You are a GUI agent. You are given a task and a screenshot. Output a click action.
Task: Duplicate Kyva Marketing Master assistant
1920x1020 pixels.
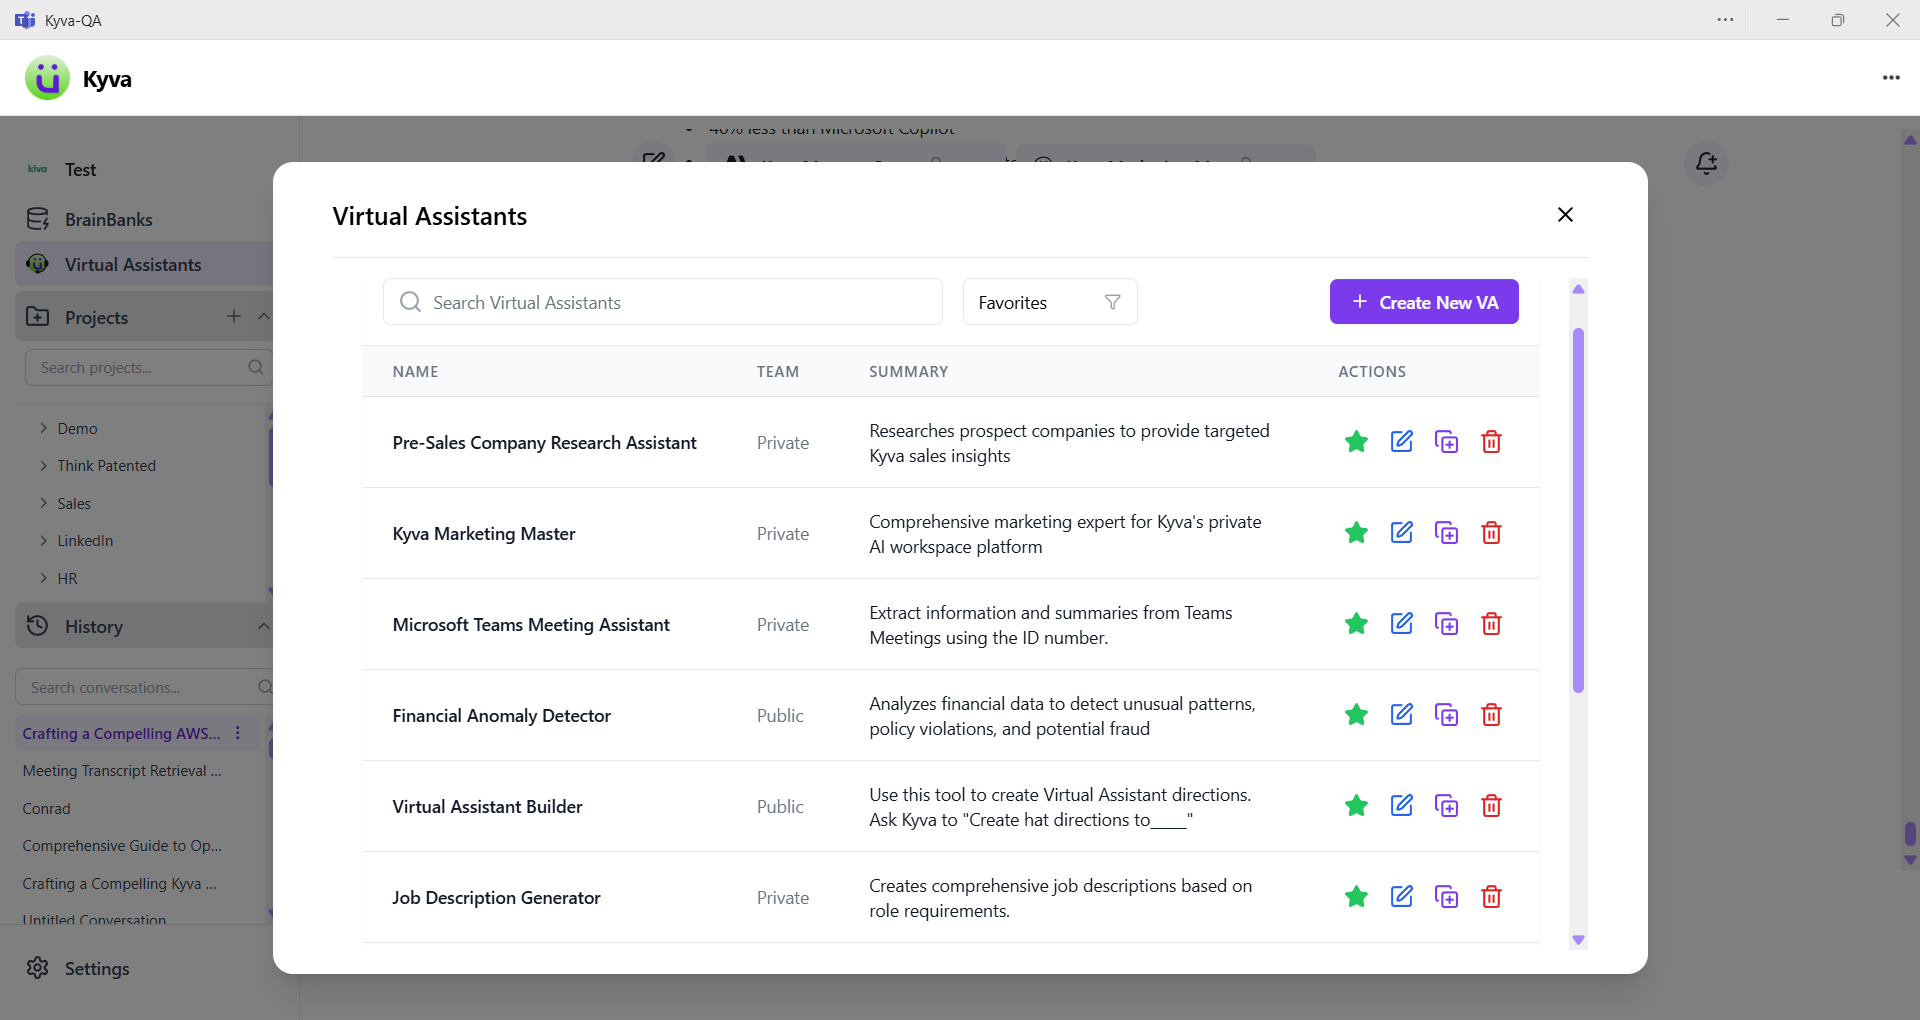coord(1446,533)
